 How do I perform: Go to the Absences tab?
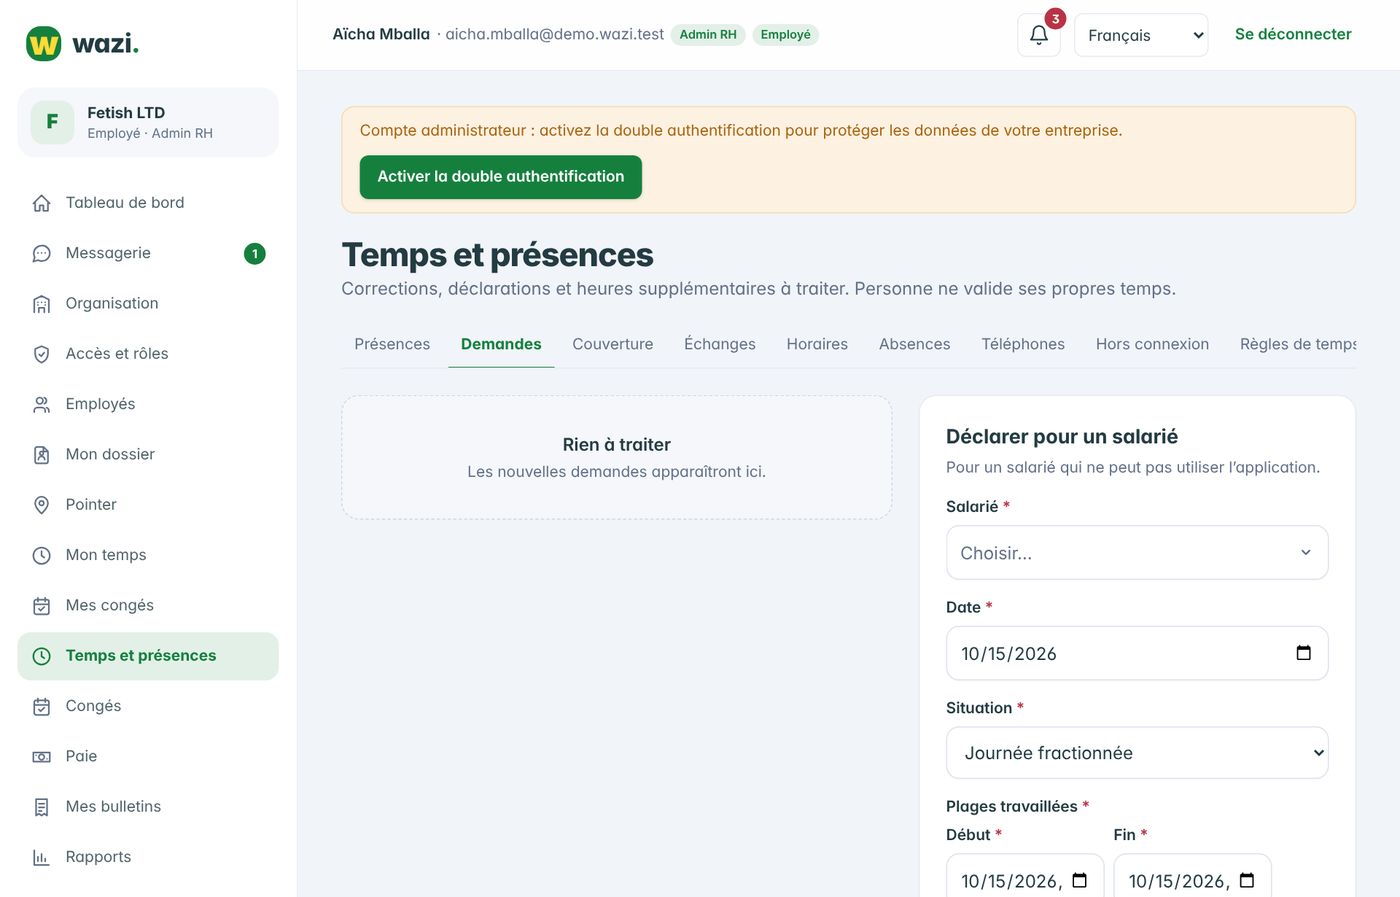tap(915, 344)
